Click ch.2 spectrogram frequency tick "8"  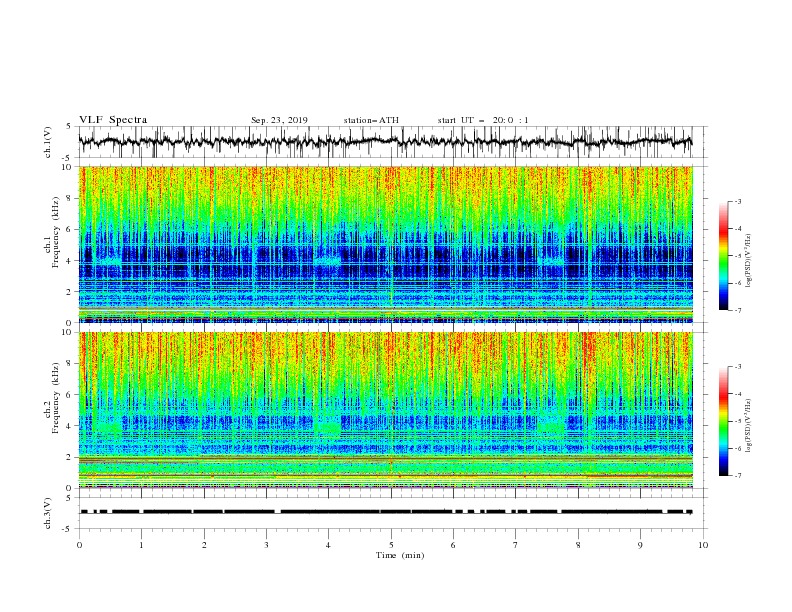69,364
